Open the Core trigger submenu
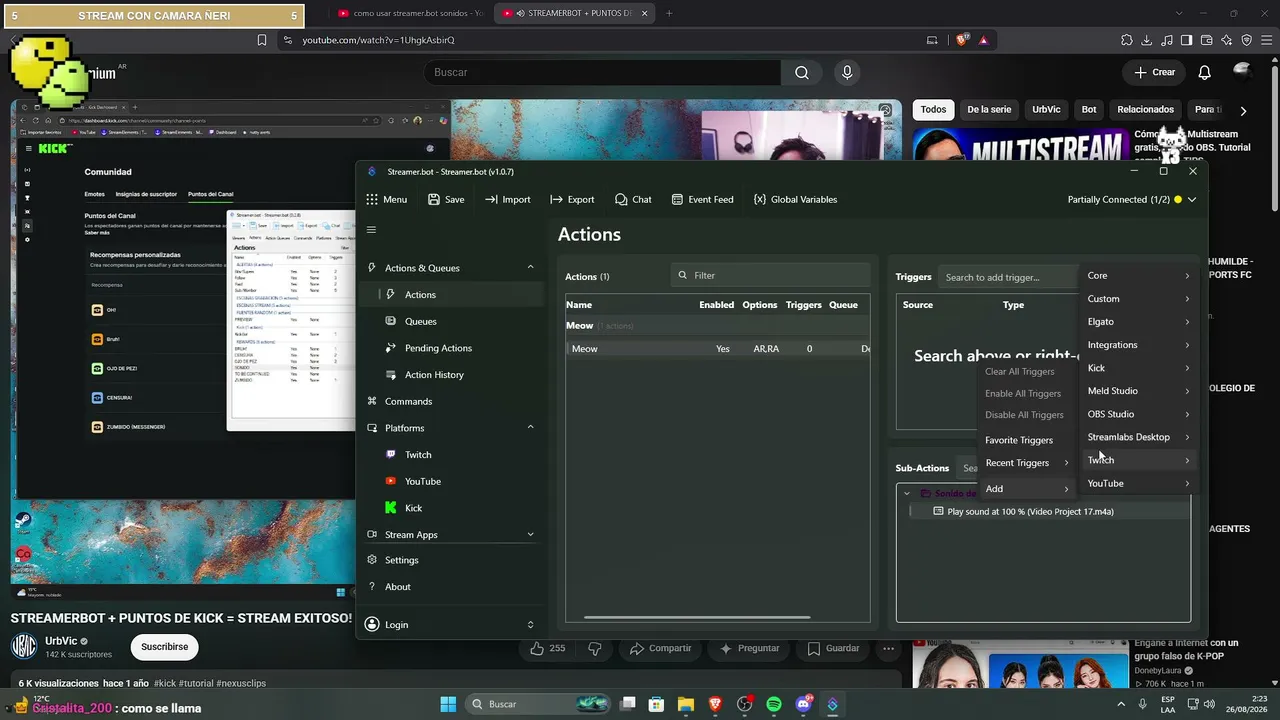The image size is (1280, 720). [x=1139, y=276]
